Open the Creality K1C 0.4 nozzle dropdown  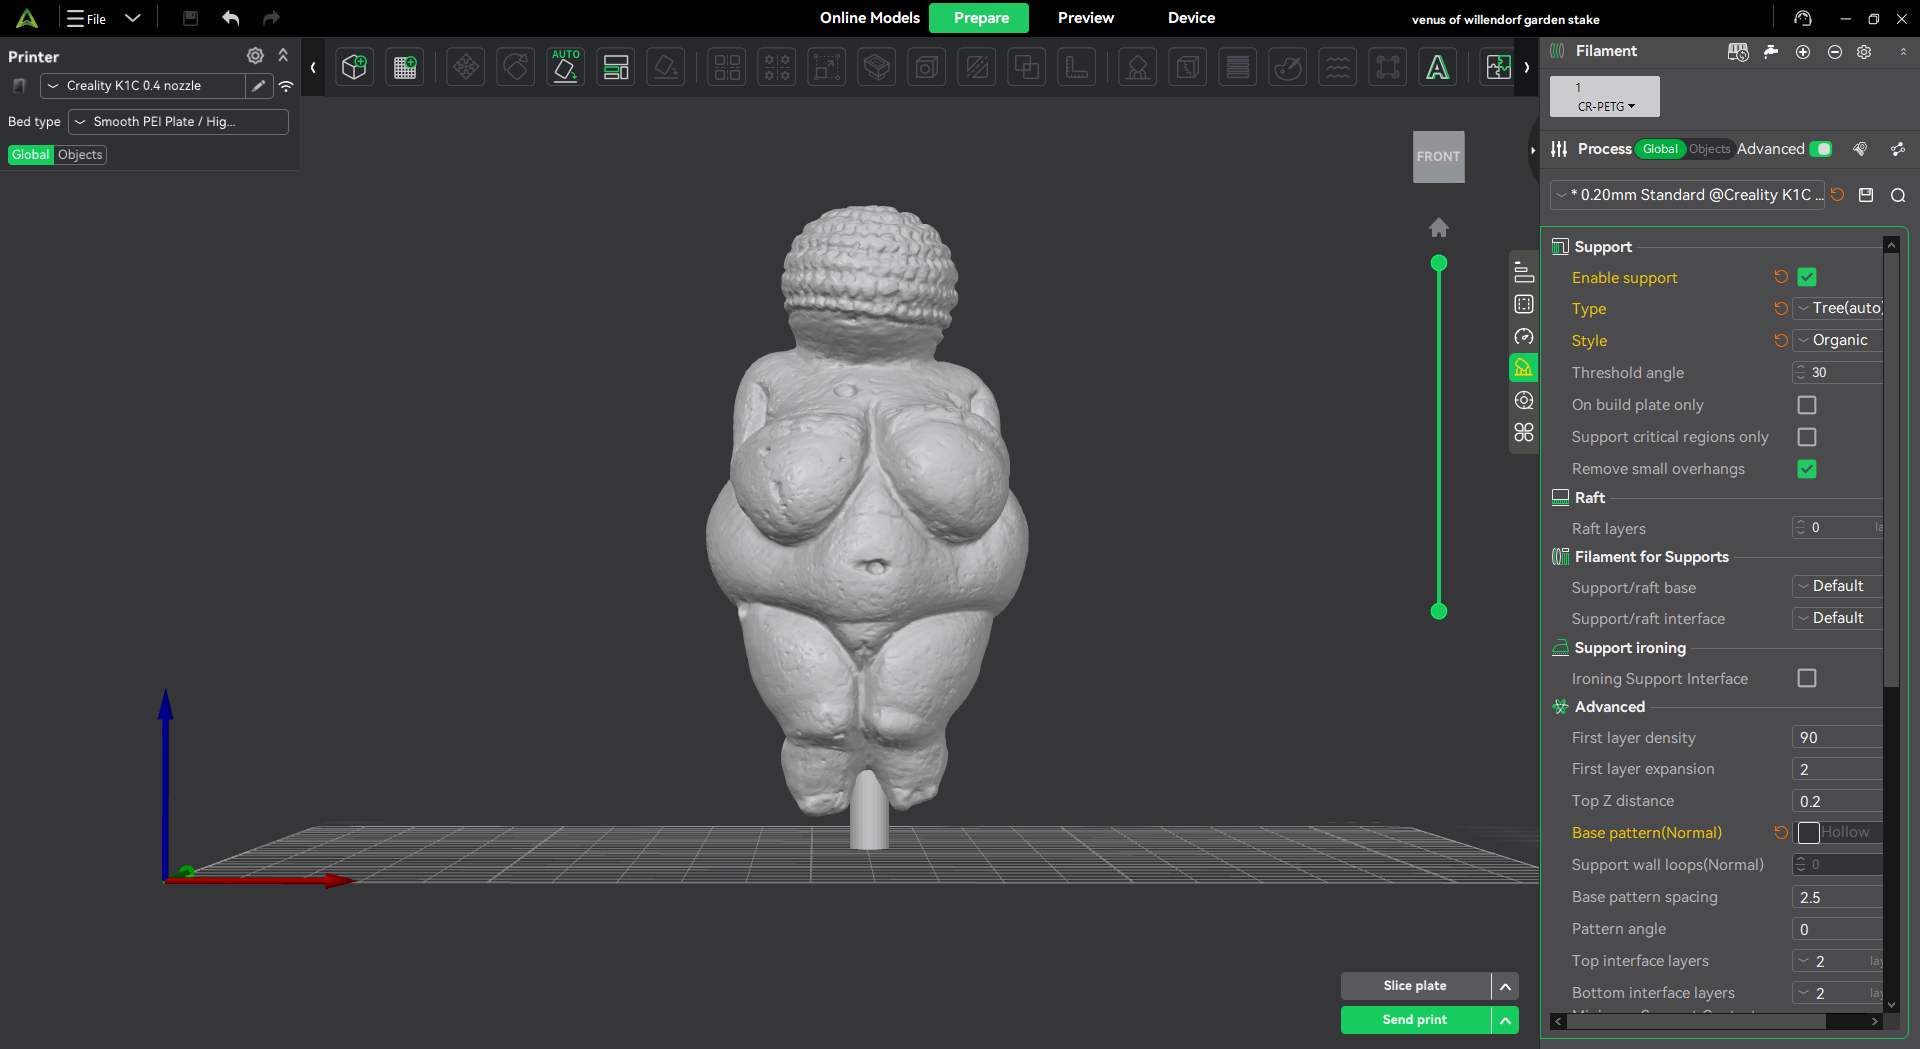pos(143,86)
